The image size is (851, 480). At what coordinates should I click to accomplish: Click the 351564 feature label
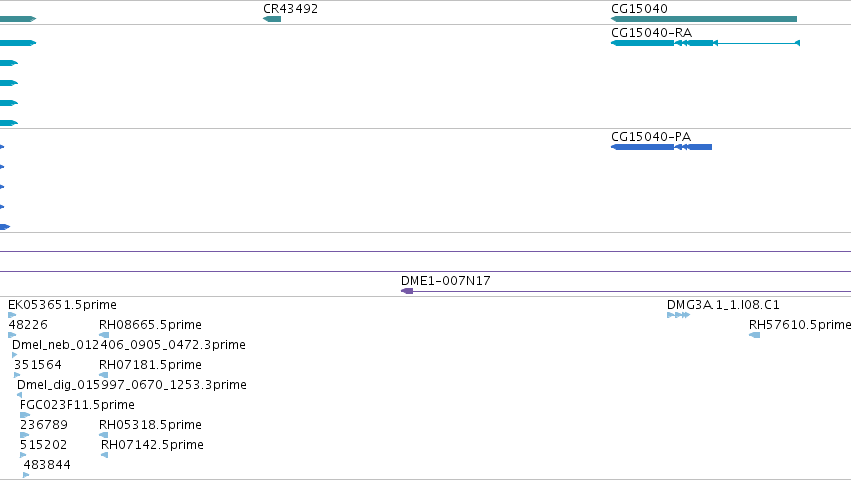coord(37,365)
